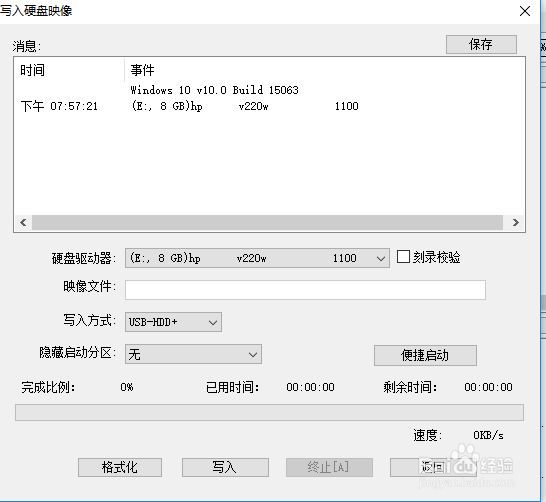Click the left arrow of message scrollbar
The image size is (546, 502).
coord(23,222)
